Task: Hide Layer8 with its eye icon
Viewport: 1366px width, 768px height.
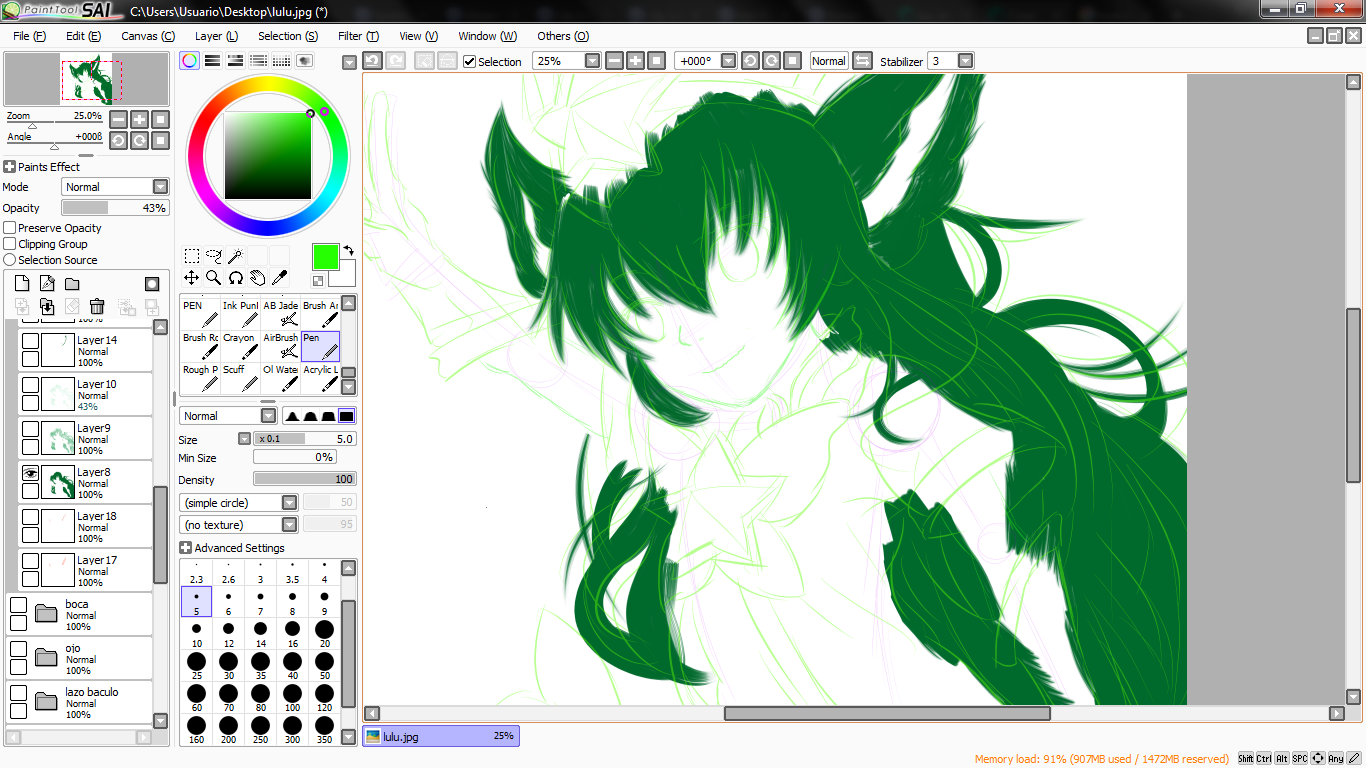Action: 30,474
